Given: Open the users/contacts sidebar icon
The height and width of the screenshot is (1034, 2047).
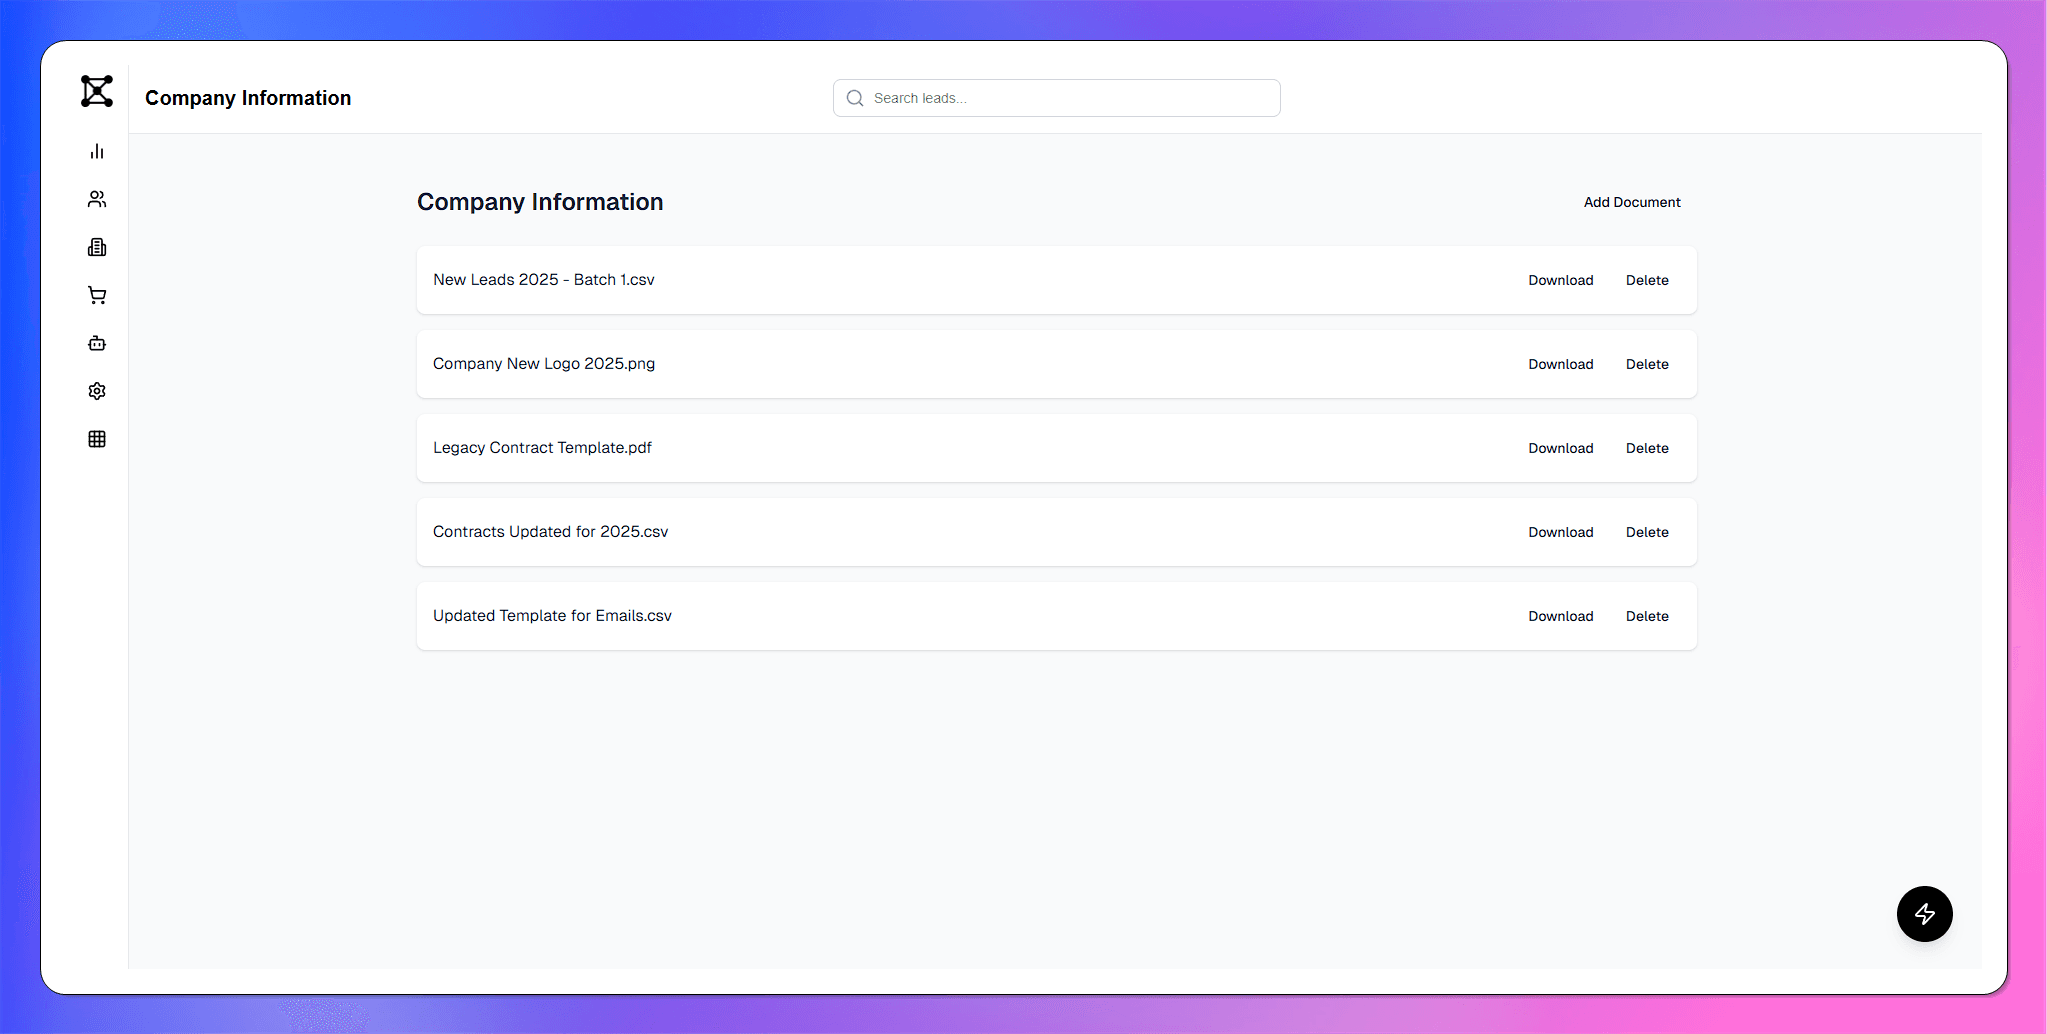Looking at the screenshot, I should tap(97, 199).
